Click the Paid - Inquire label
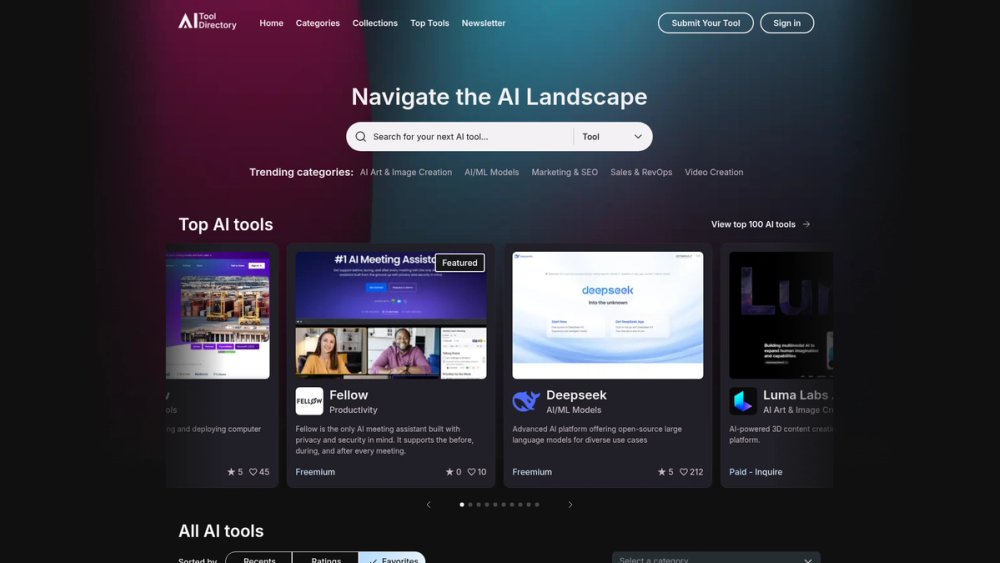1000x563 pixels. click(x=756, y=472)
